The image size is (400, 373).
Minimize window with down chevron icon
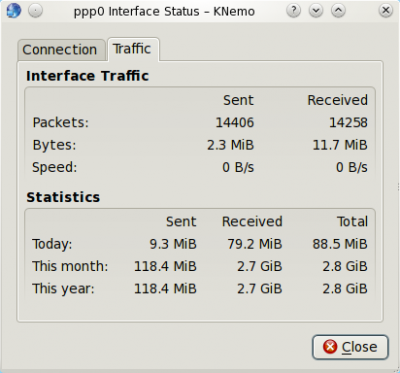tap(316, 11)
